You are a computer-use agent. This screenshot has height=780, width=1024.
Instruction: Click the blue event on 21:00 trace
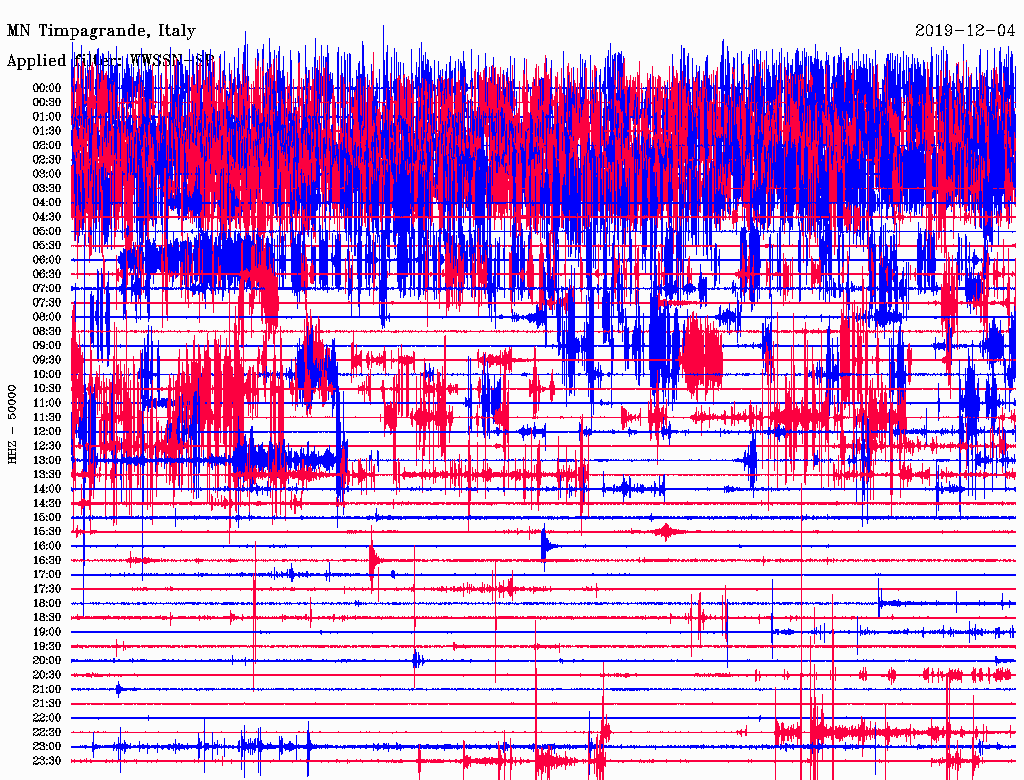tap(120, 689)
